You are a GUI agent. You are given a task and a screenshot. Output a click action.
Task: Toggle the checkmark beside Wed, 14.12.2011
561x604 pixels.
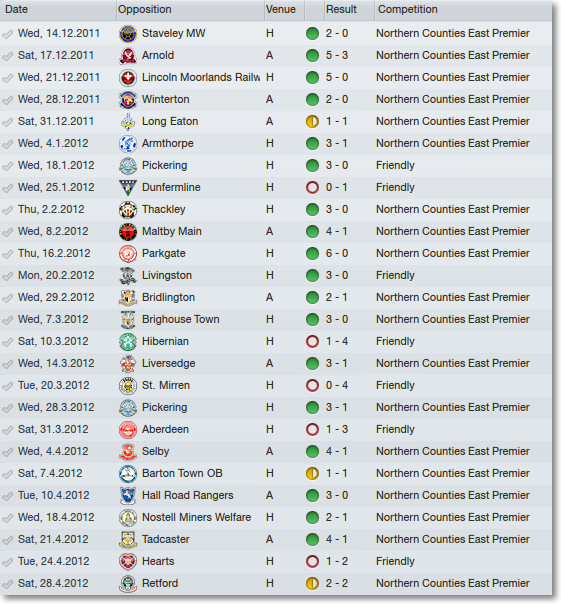[7, 34]
